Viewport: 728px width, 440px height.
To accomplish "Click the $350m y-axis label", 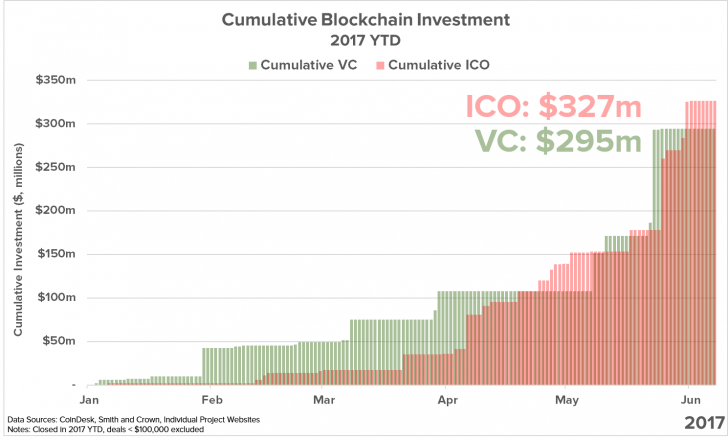I will [x=55, y=80].
